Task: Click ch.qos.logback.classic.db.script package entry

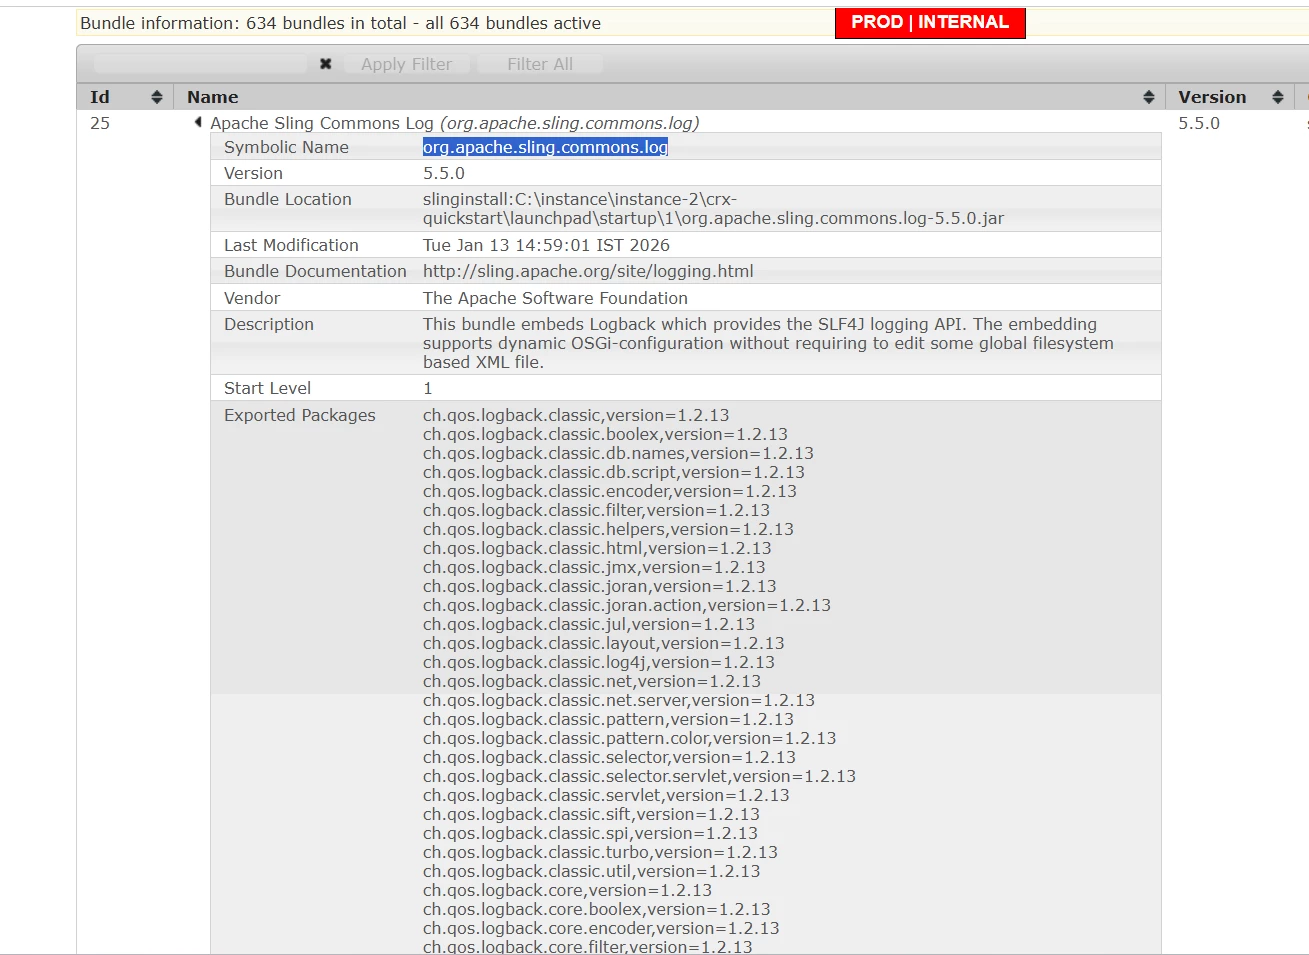Action: click(614, 472)
